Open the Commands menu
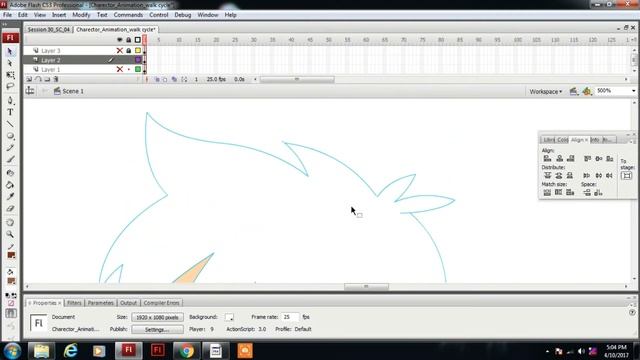This screenshot has width=640, height=360. pos(128,15)
